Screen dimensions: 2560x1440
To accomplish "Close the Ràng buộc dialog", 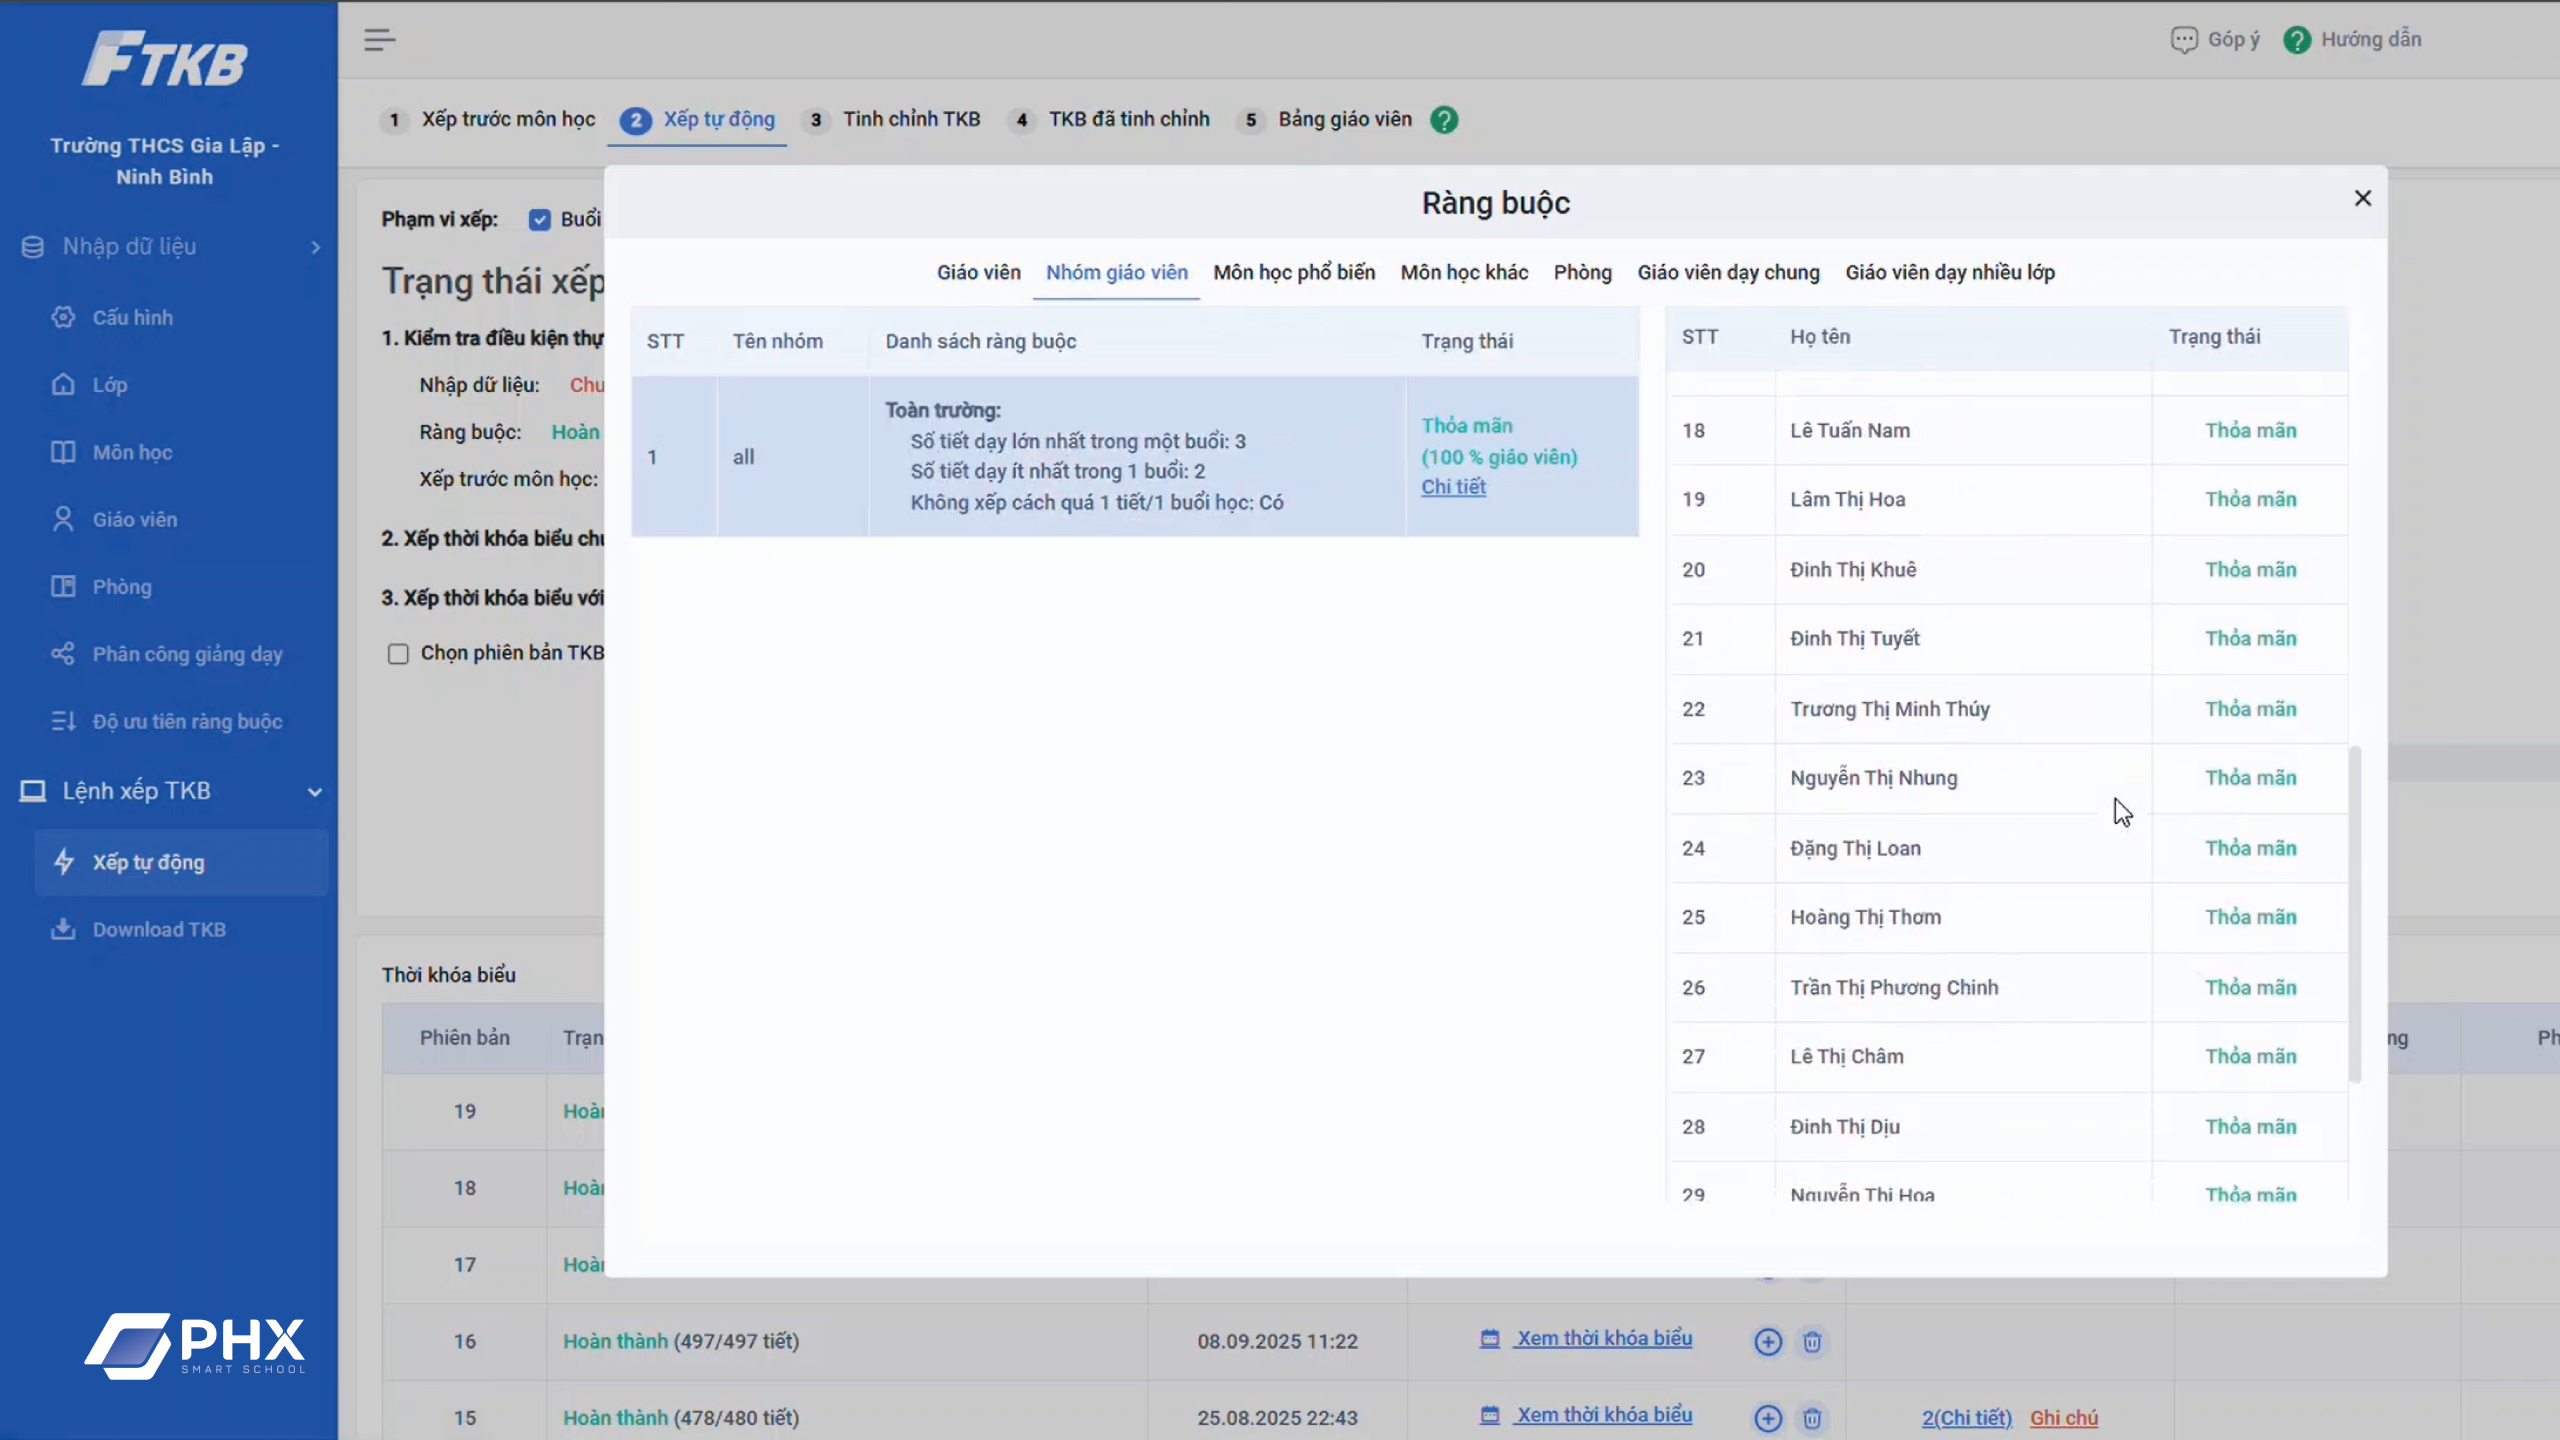I will (x=2362, y=199).
